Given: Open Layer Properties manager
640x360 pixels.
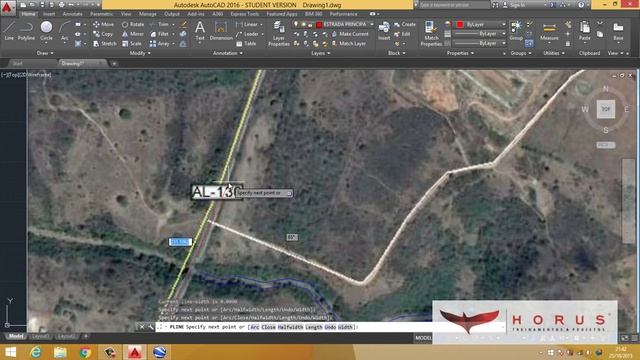Looking at the screenshot, I should pos(279,33).
